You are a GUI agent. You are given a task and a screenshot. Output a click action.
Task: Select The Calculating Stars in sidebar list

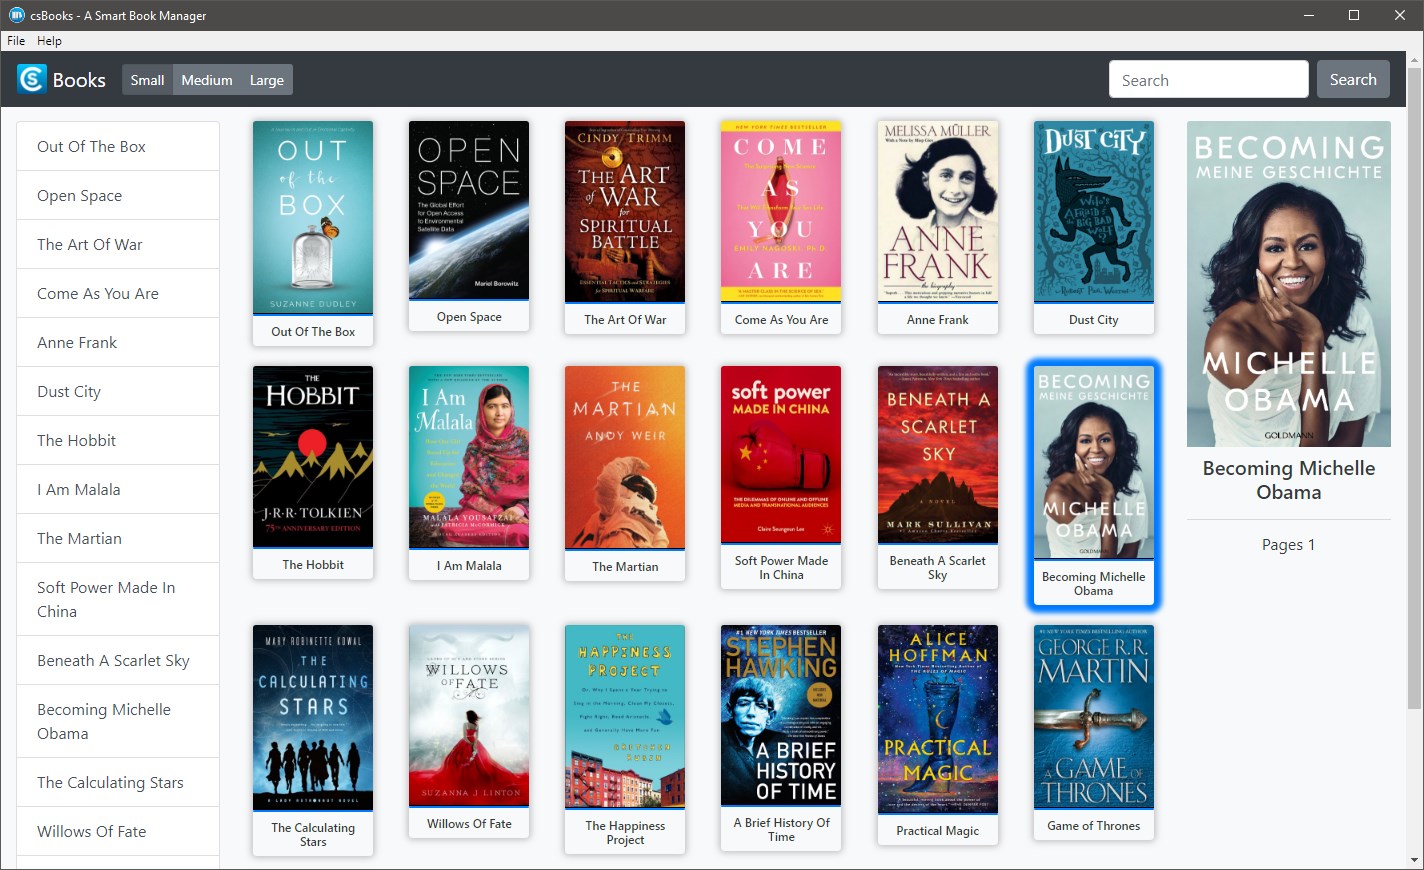(x=118, y=782)
